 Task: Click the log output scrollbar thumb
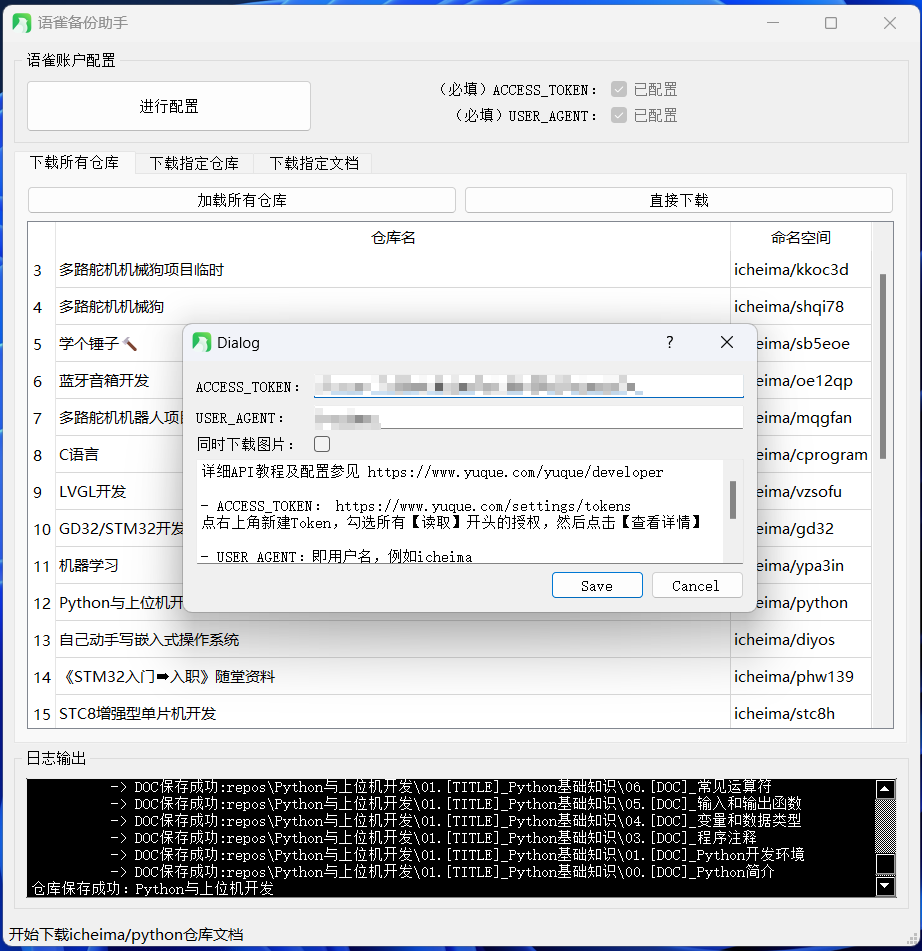[x=885, y=863]
